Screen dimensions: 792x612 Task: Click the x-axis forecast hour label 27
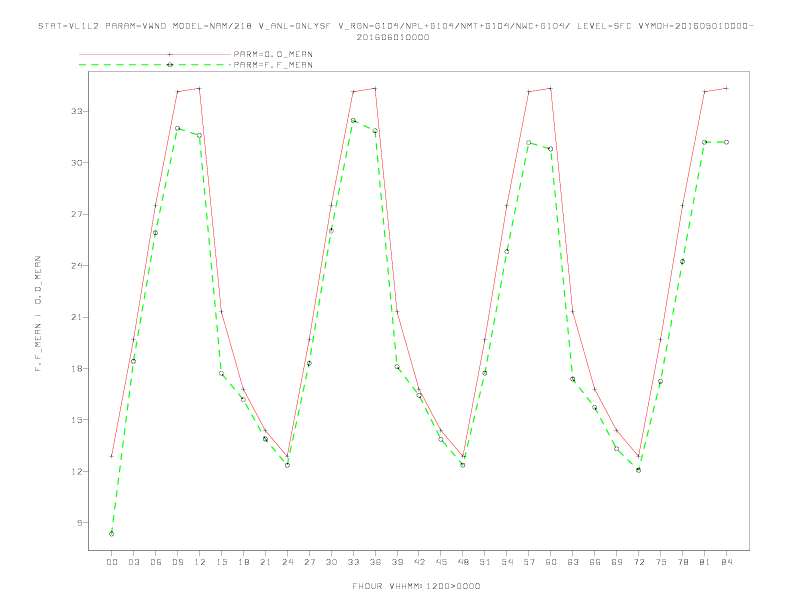309,562
